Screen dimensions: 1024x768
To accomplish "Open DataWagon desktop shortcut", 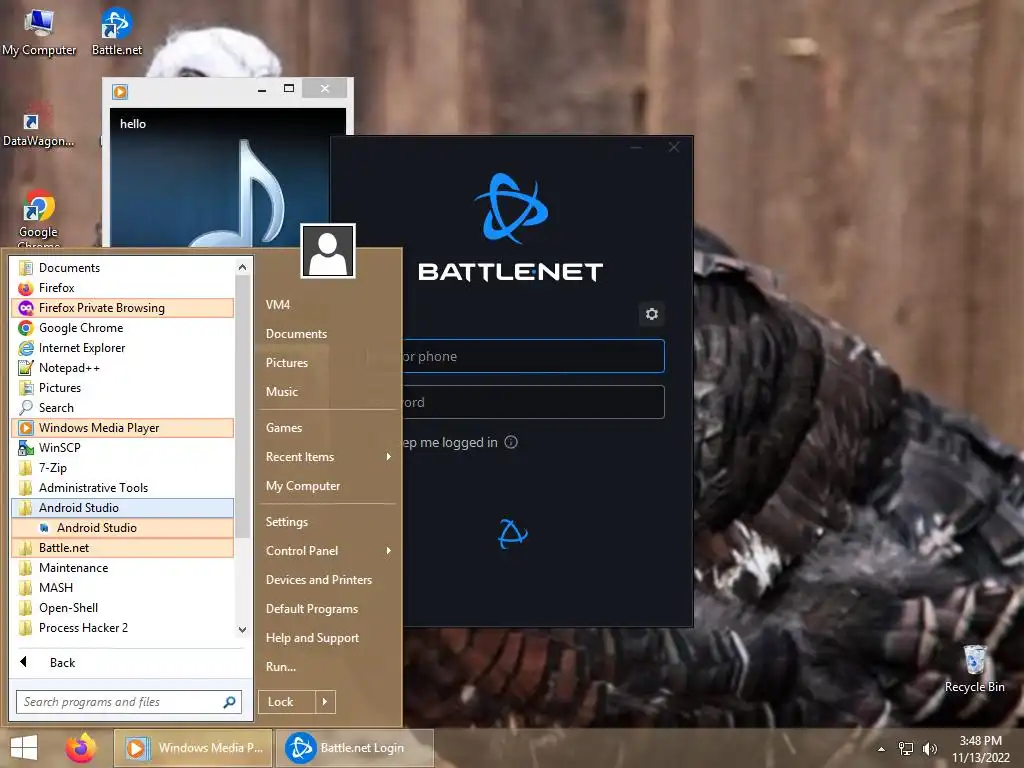I will pyautogui.click(x=38, y=125).
